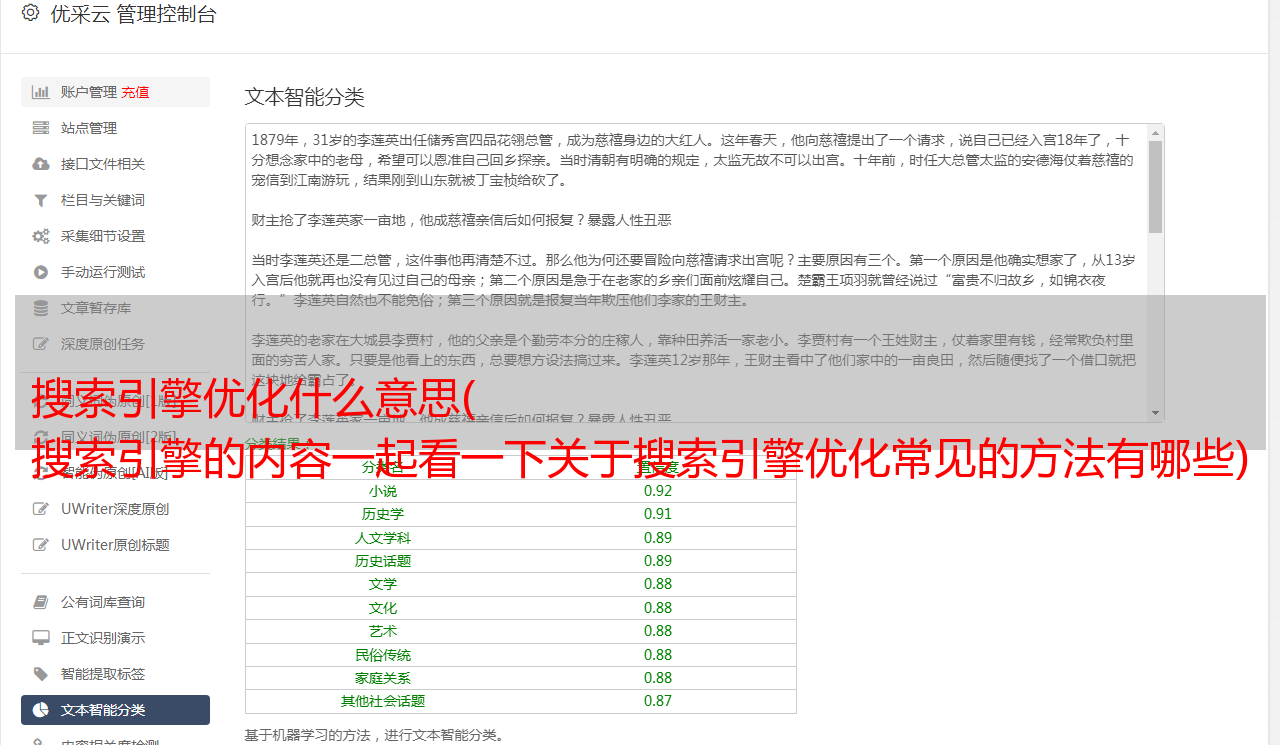
Task: Click the text area scrollbar up arrow
Action: 1156,132
